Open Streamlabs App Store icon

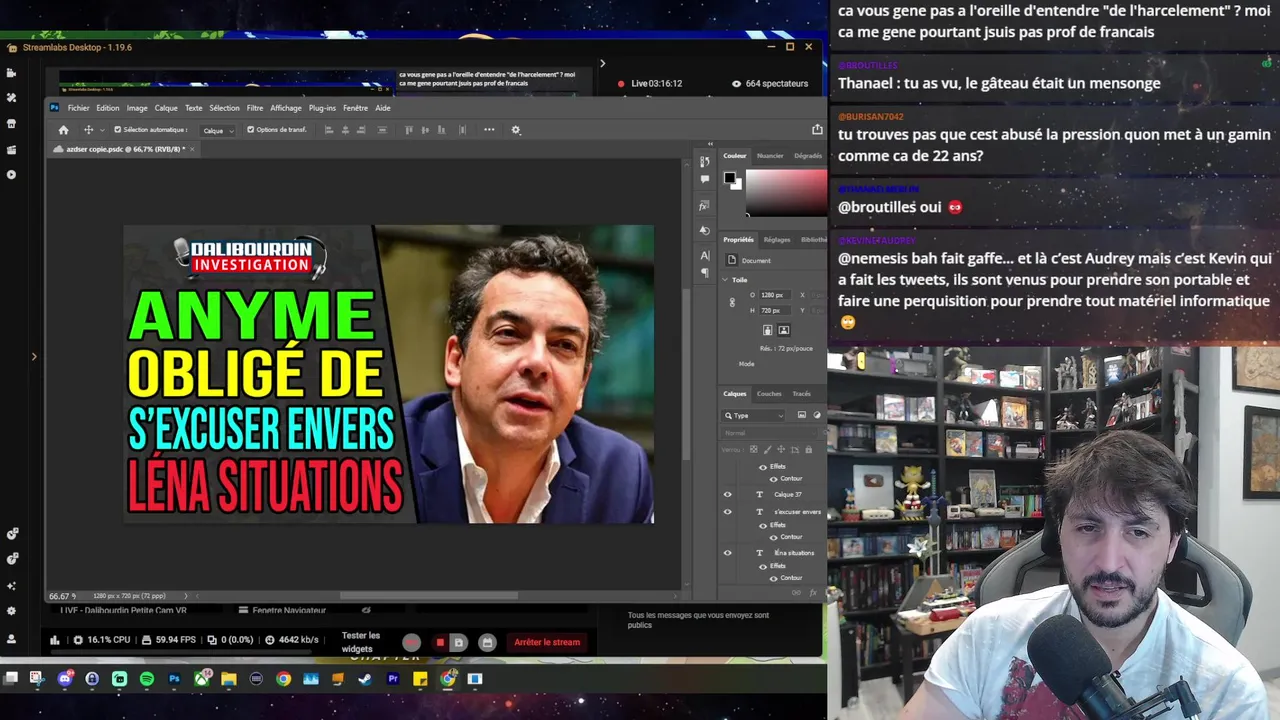(x=11, y=124)
